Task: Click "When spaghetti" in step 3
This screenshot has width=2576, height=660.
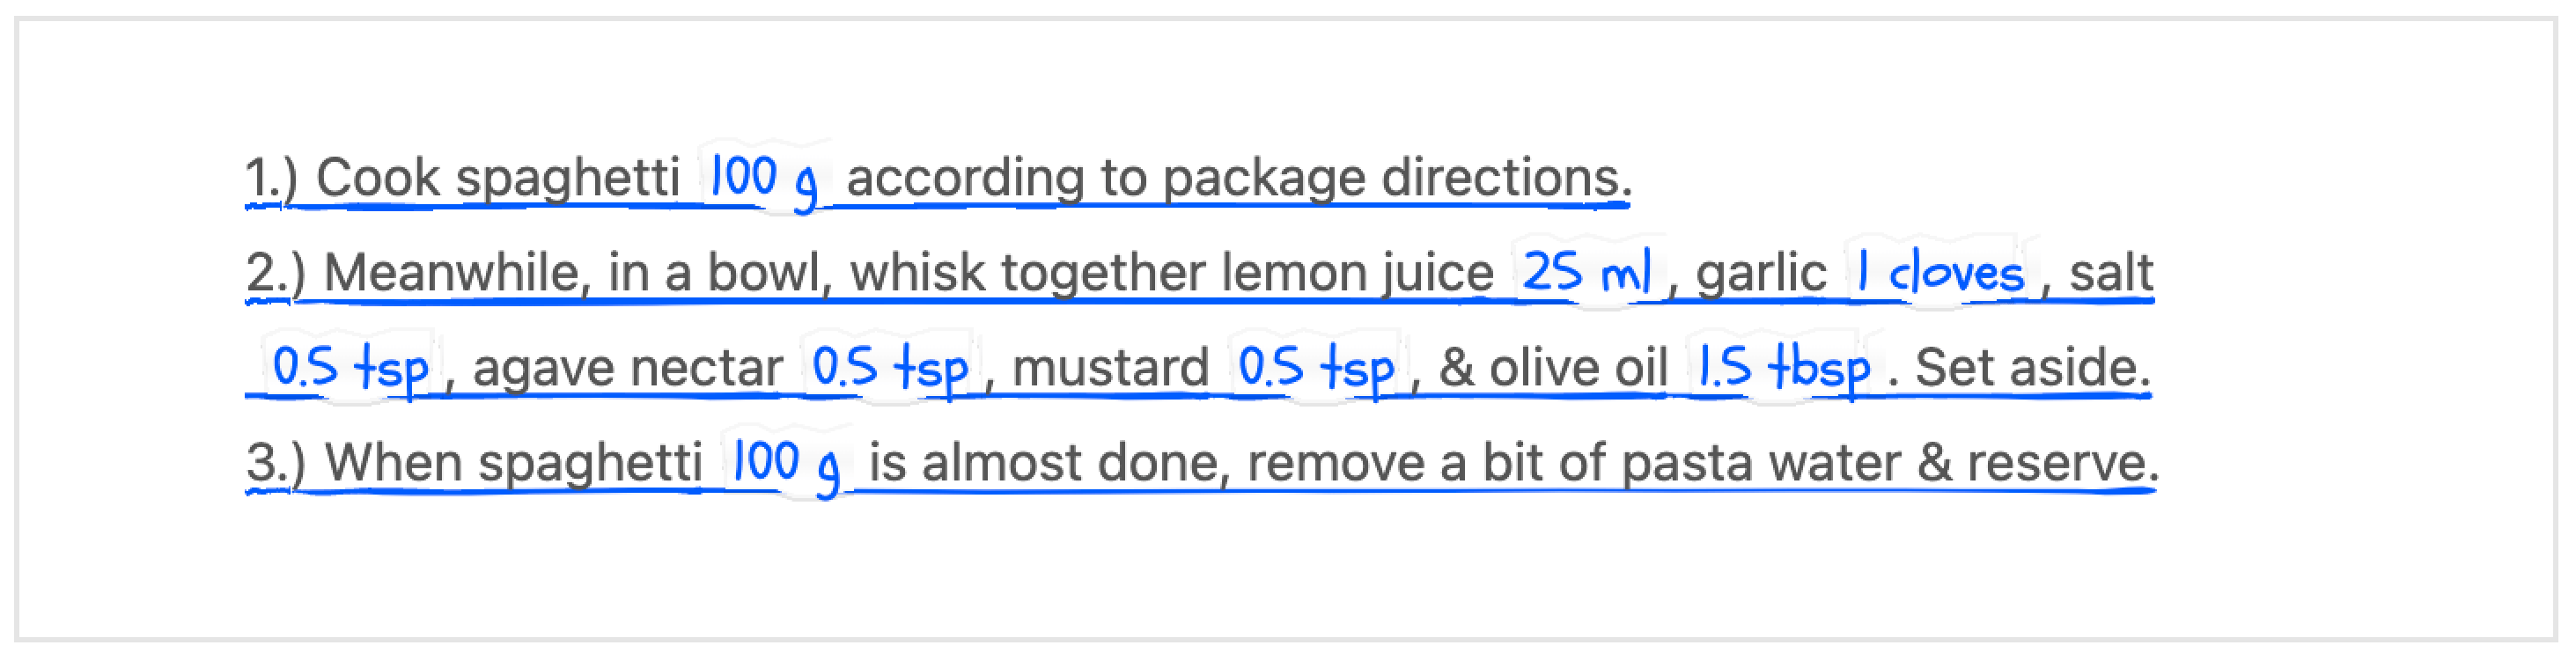Action: (x=513, y=463)
